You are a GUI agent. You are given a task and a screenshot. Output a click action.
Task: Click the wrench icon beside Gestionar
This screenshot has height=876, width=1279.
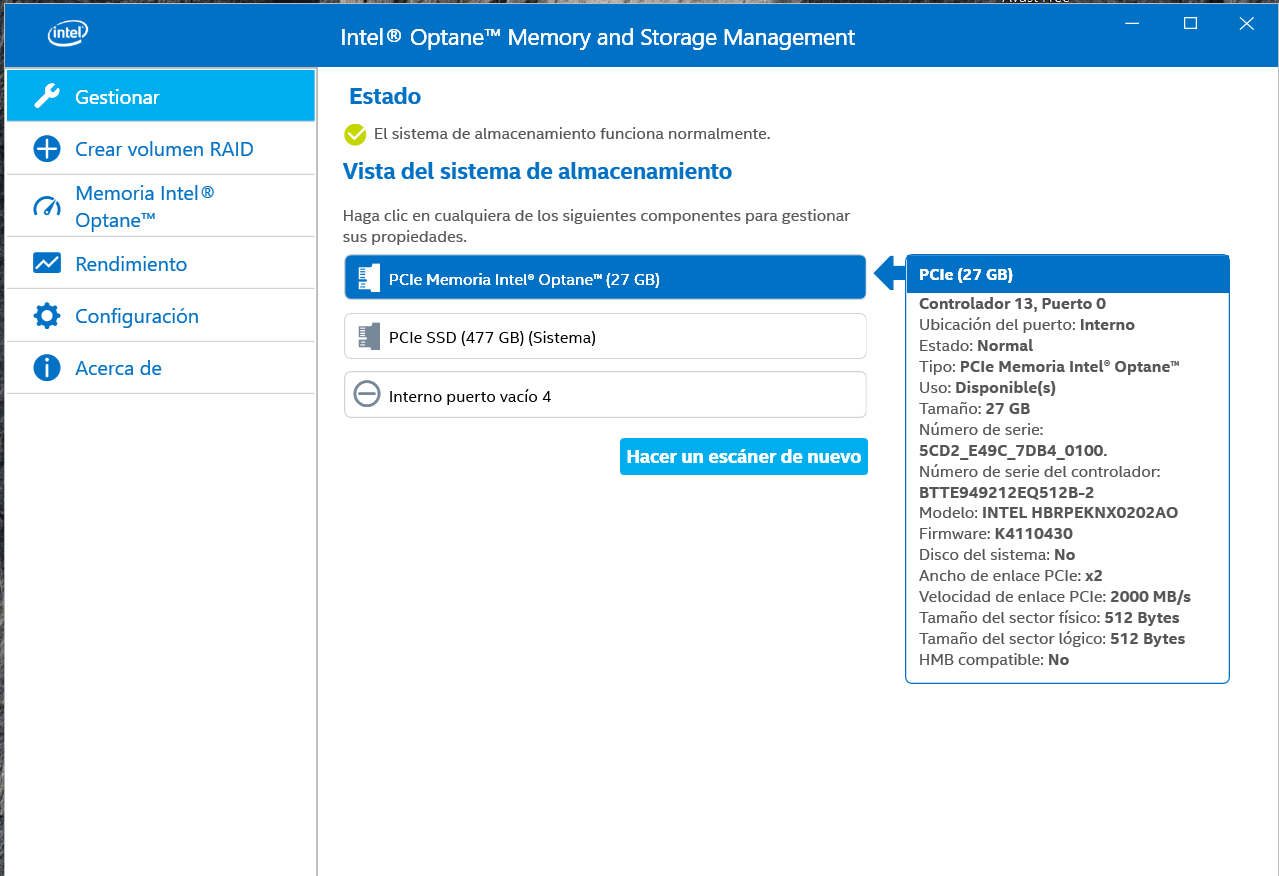(47, 97)
